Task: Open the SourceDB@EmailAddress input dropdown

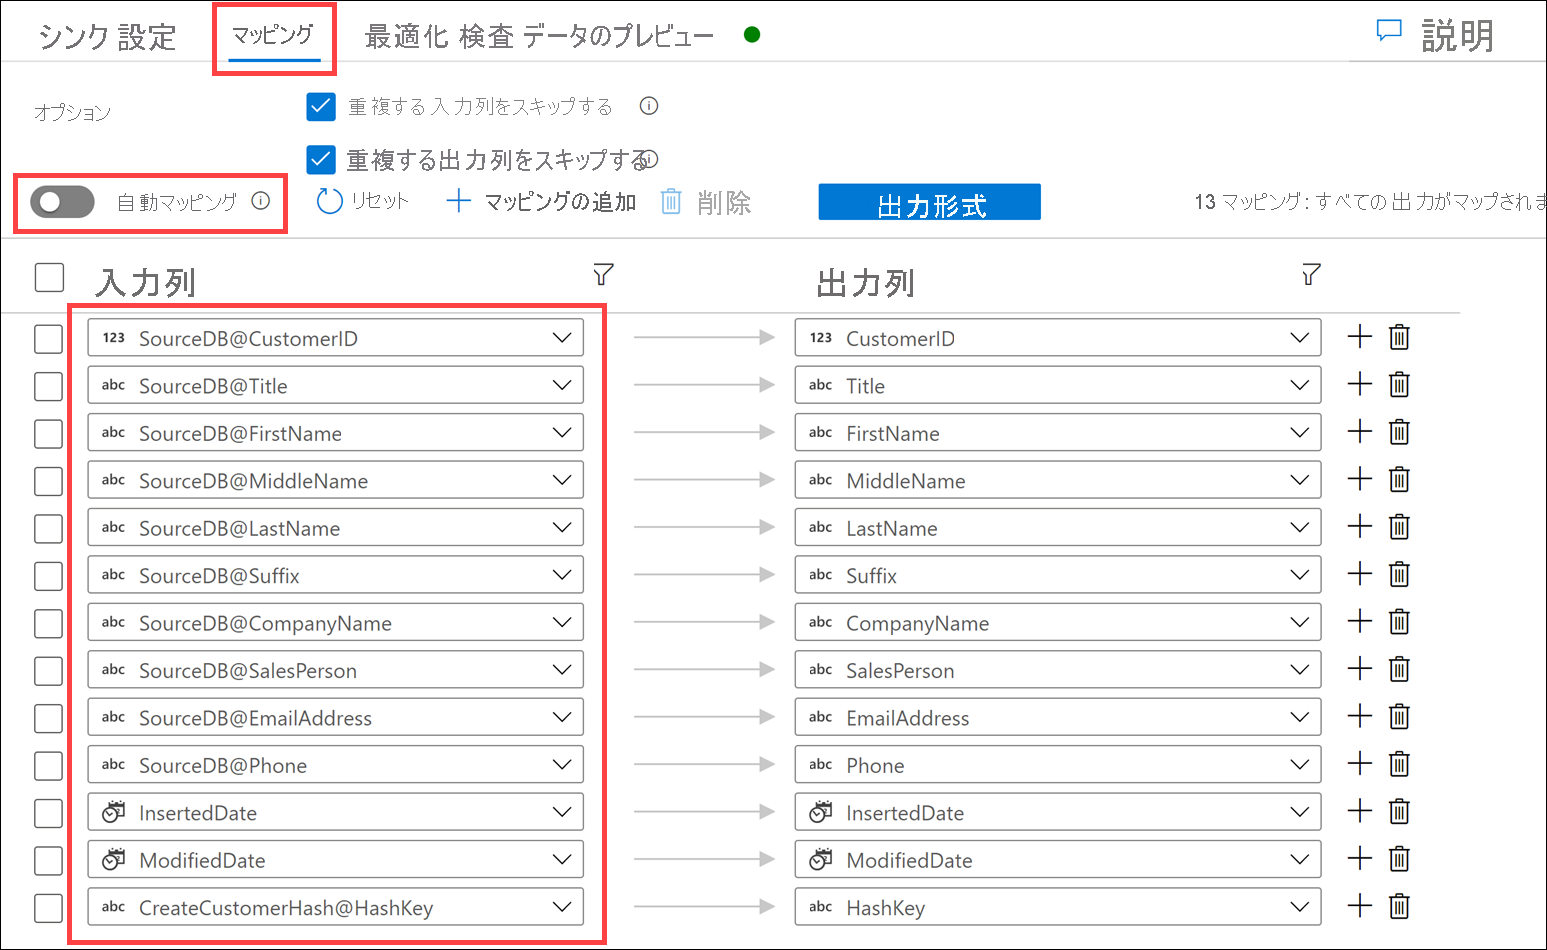Action: click(x=336, y=717)
